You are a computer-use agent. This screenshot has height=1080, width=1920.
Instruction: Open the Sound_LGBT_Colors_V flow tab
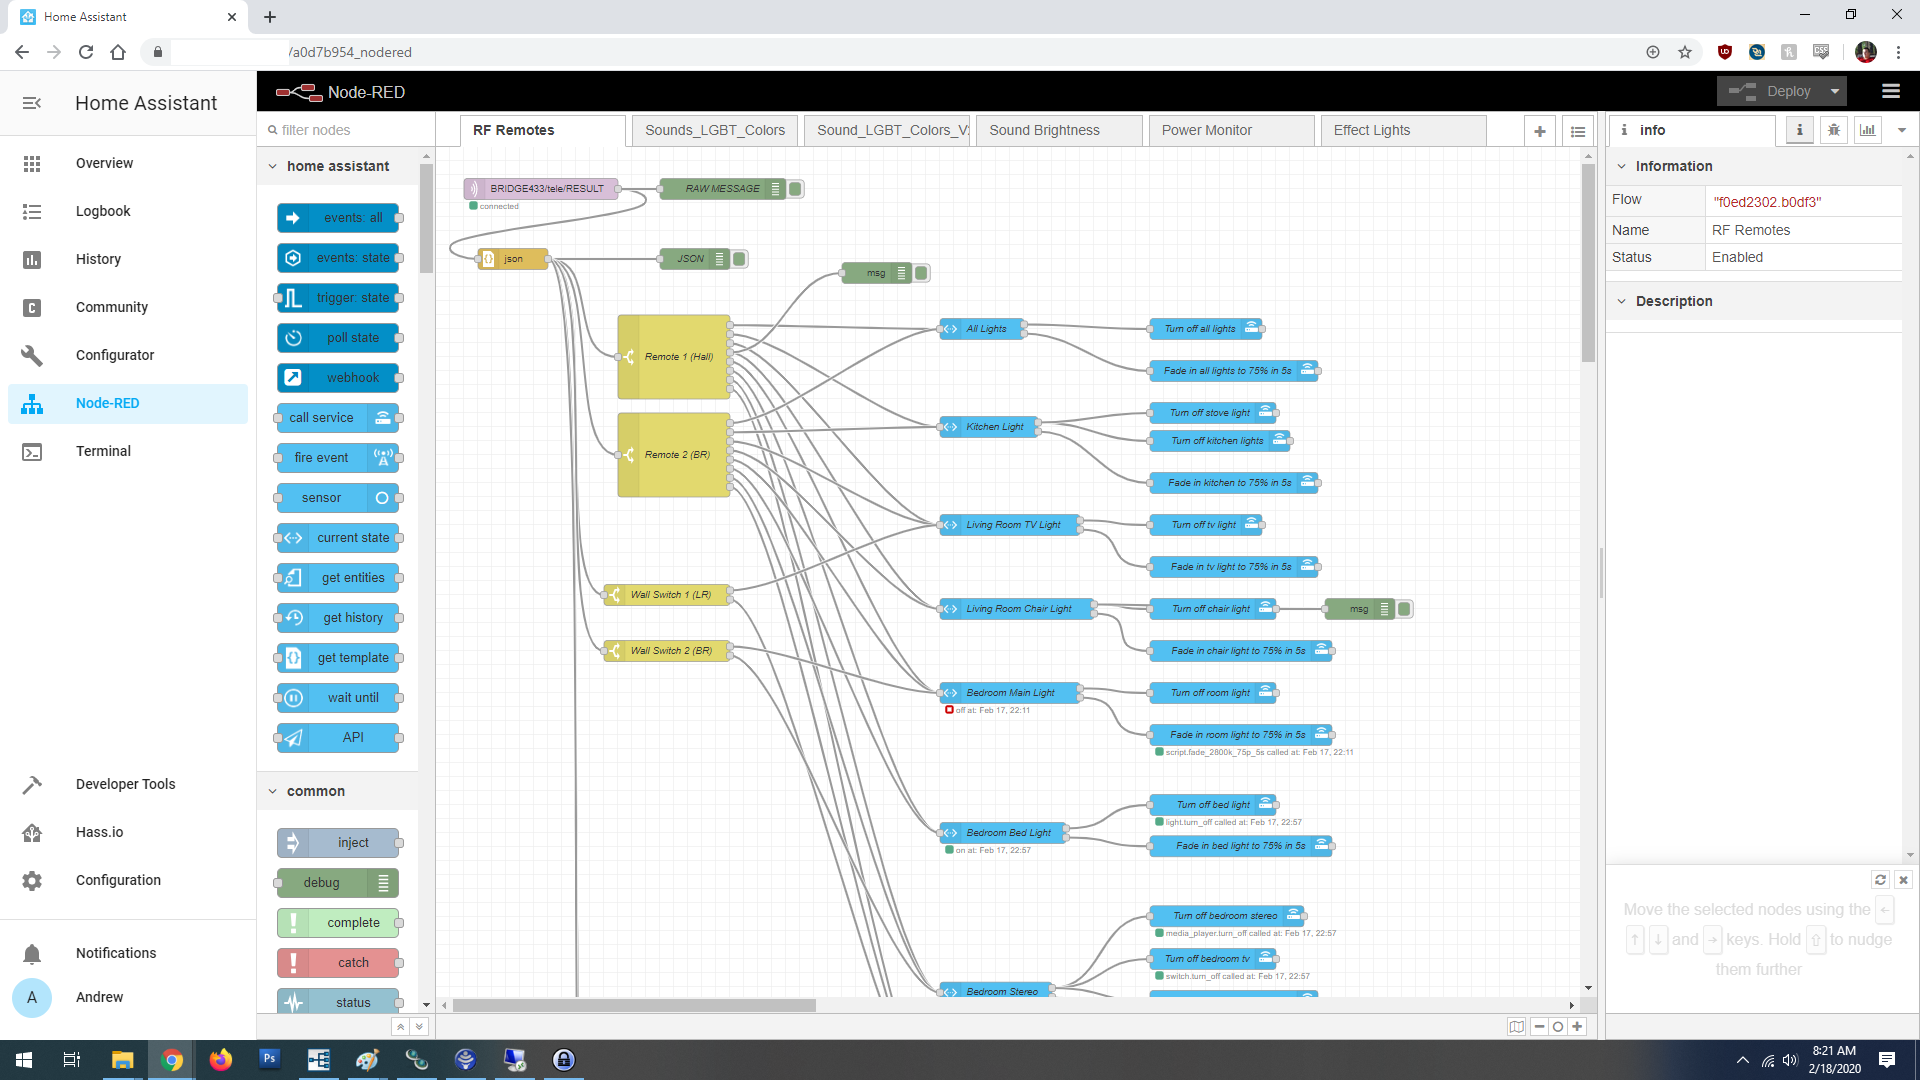click(887, 130)
